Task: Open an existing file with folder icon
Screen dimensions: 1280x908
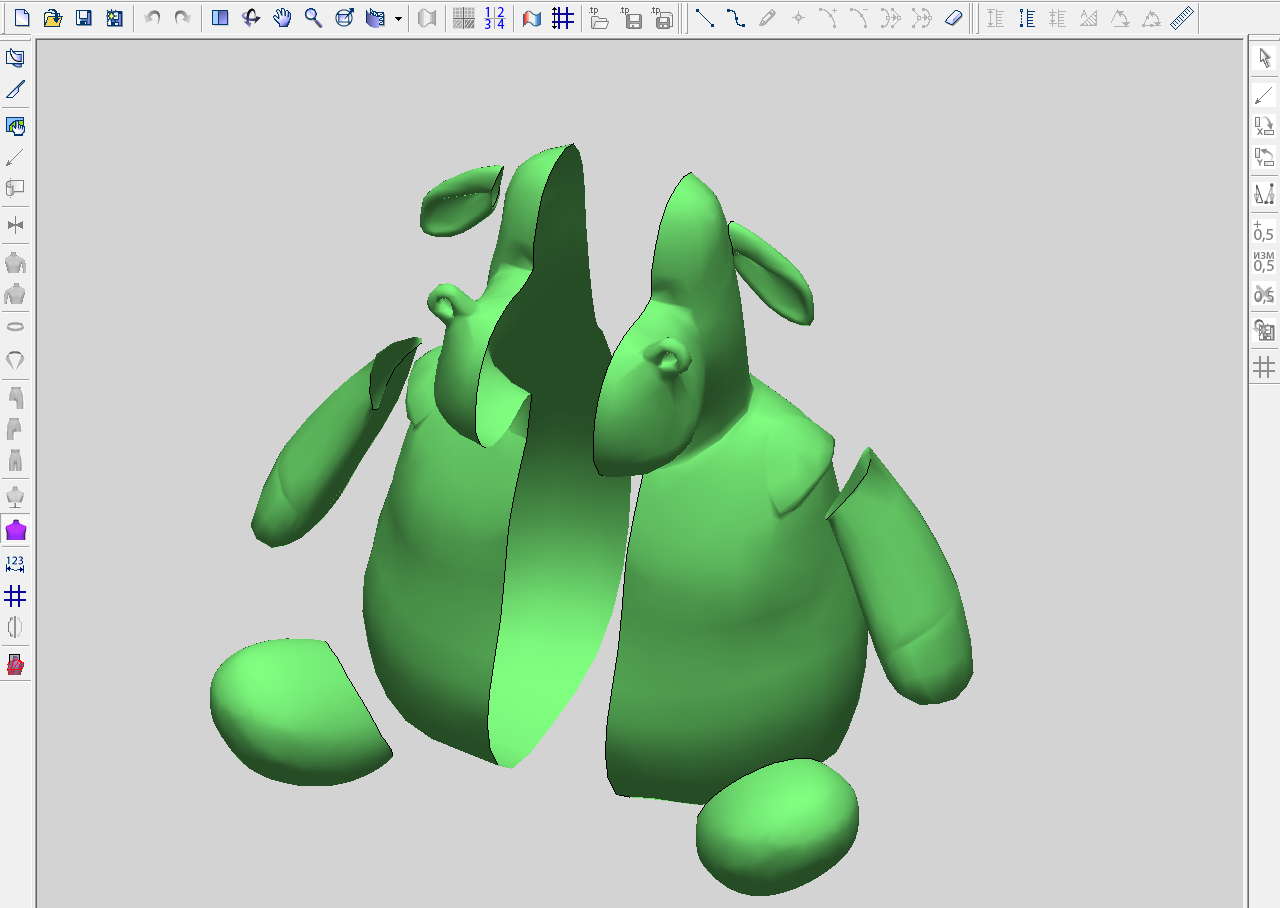Action: pyautogui.click(x=53, y=18)
